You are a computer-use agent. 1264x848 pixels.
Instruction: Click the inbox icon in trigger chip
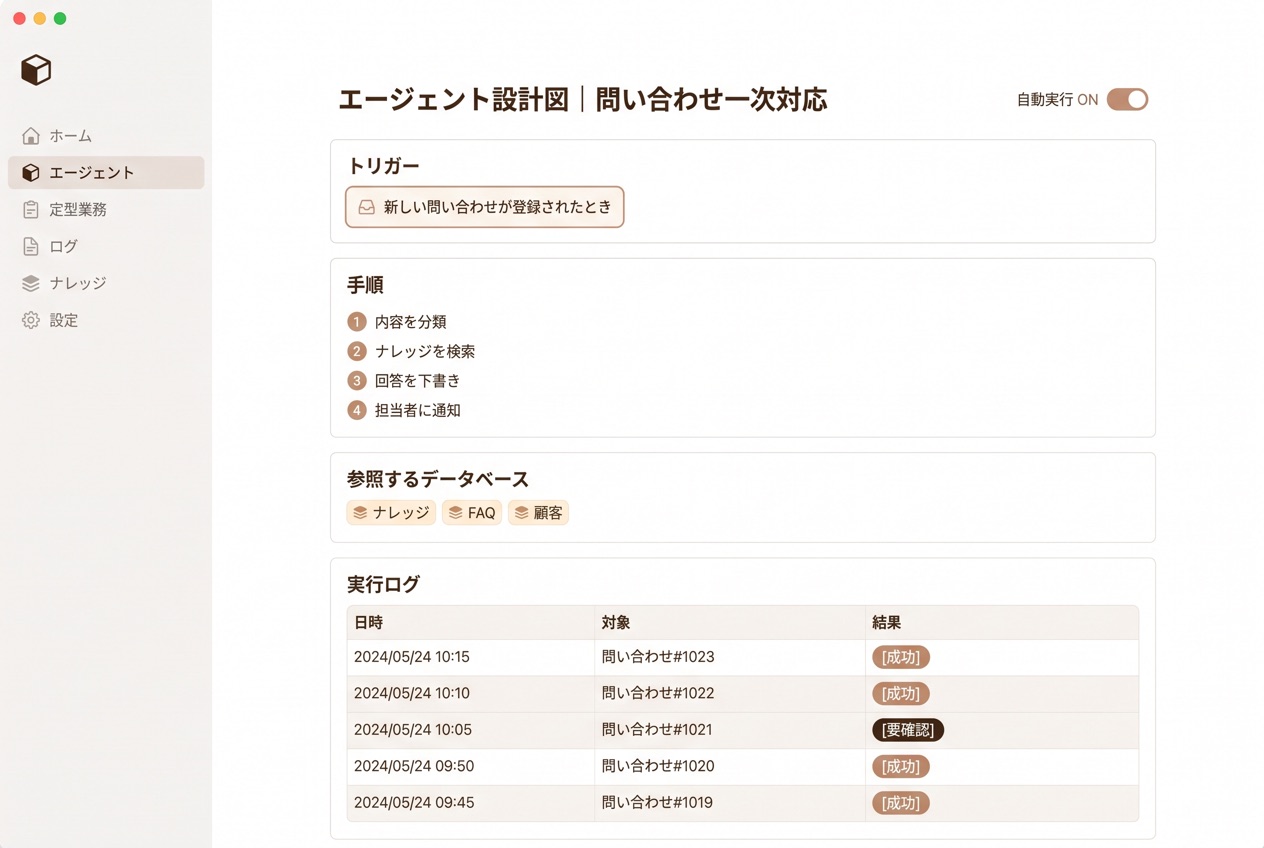coord(367,208)
